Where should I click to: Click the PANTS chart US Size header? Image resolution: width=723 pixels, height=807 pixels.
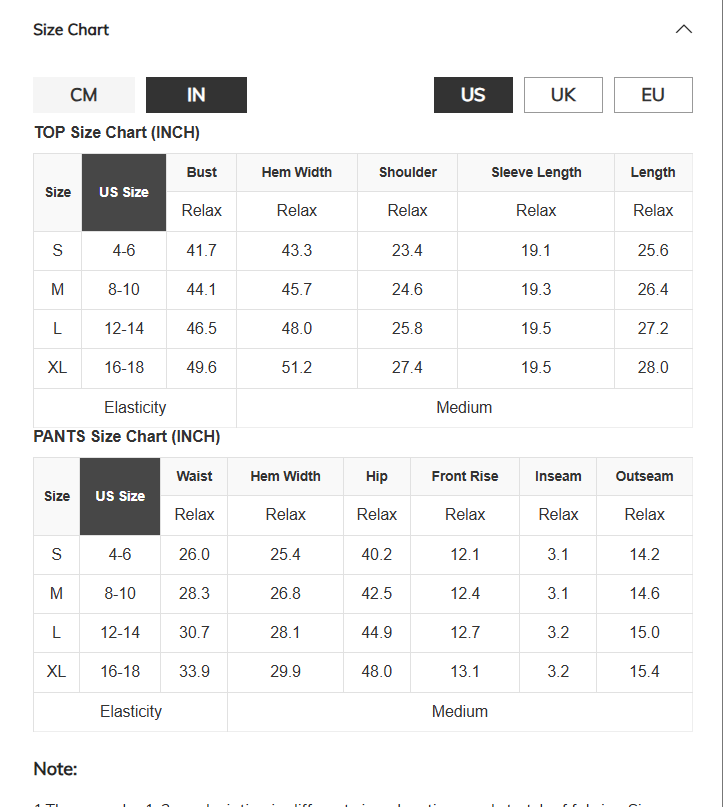(120, 496)
